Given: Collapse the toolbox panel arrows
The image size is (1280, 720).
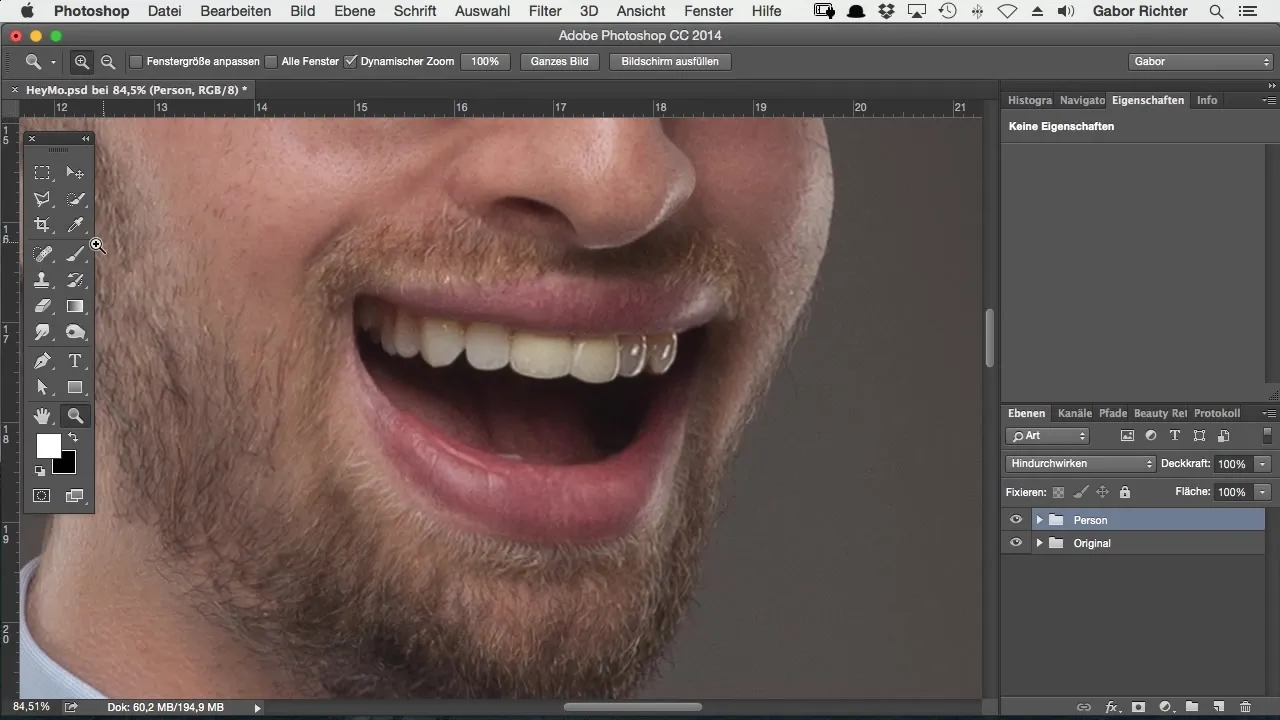Looking at the screenshot, I should (x=86, y=139).
